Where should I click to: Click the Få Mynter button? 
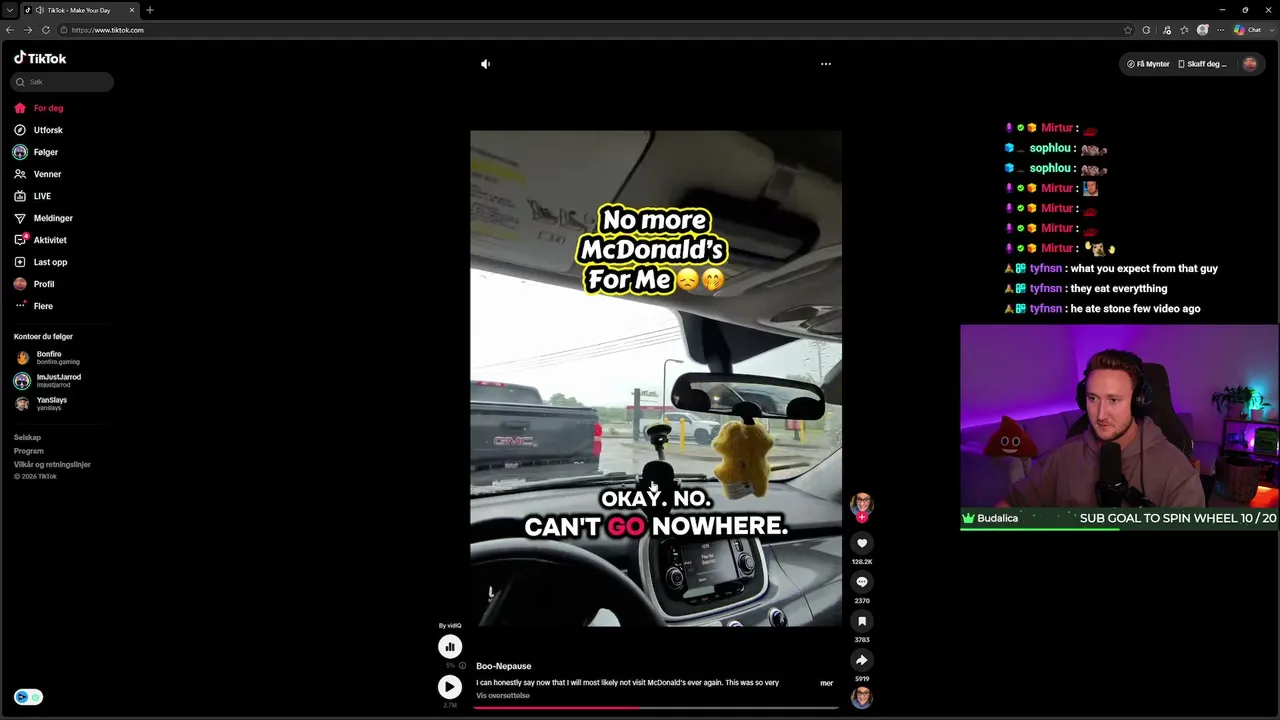tap(1148, 64)
